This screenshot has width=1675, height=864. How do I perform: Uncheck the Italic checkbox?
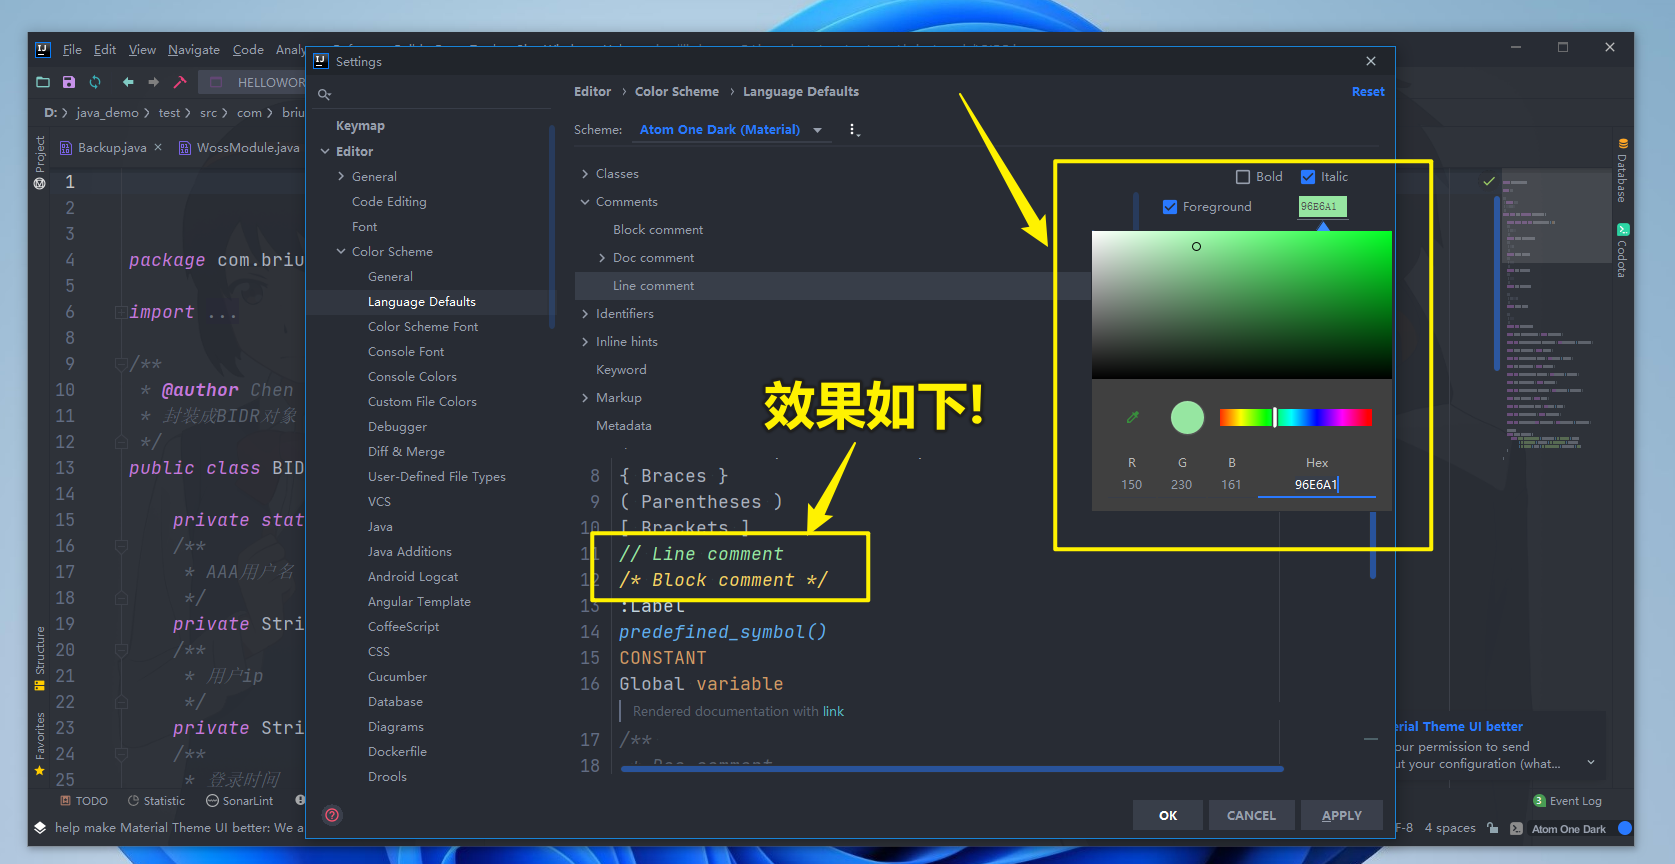pyautogui.click(x=1307, y=177)
